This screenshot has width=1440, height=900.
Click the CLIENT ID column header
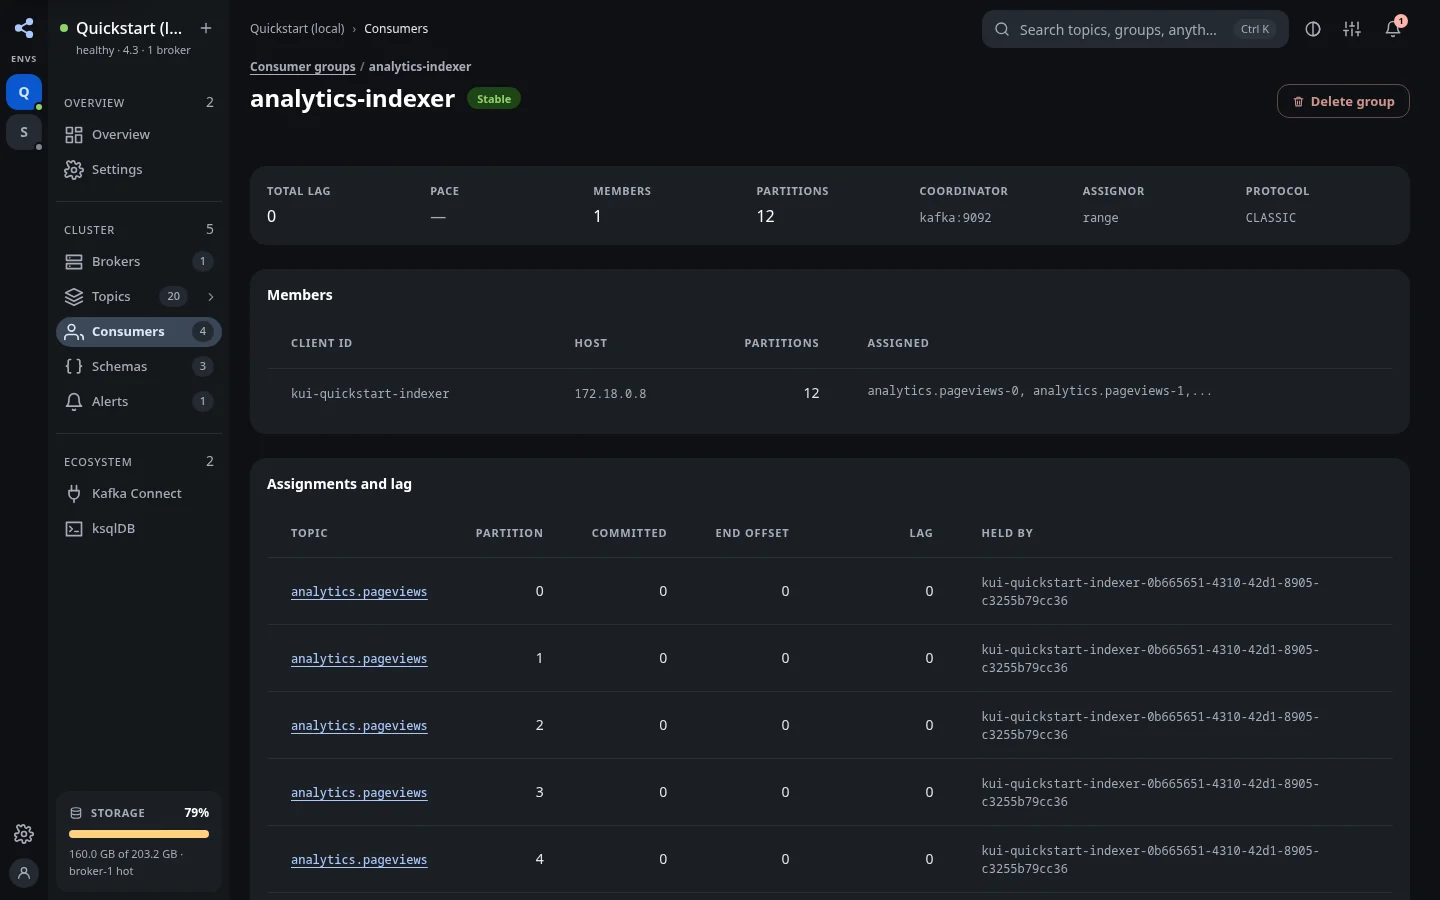point(321,343)
